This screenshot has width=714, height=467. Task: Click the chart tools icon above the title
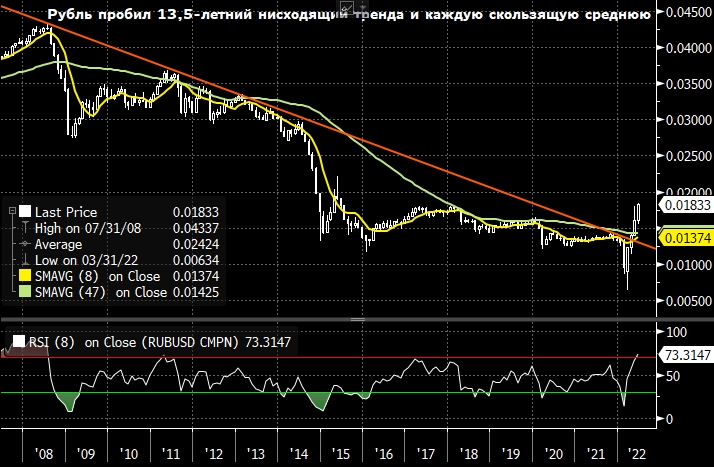(x=349, y=5)
